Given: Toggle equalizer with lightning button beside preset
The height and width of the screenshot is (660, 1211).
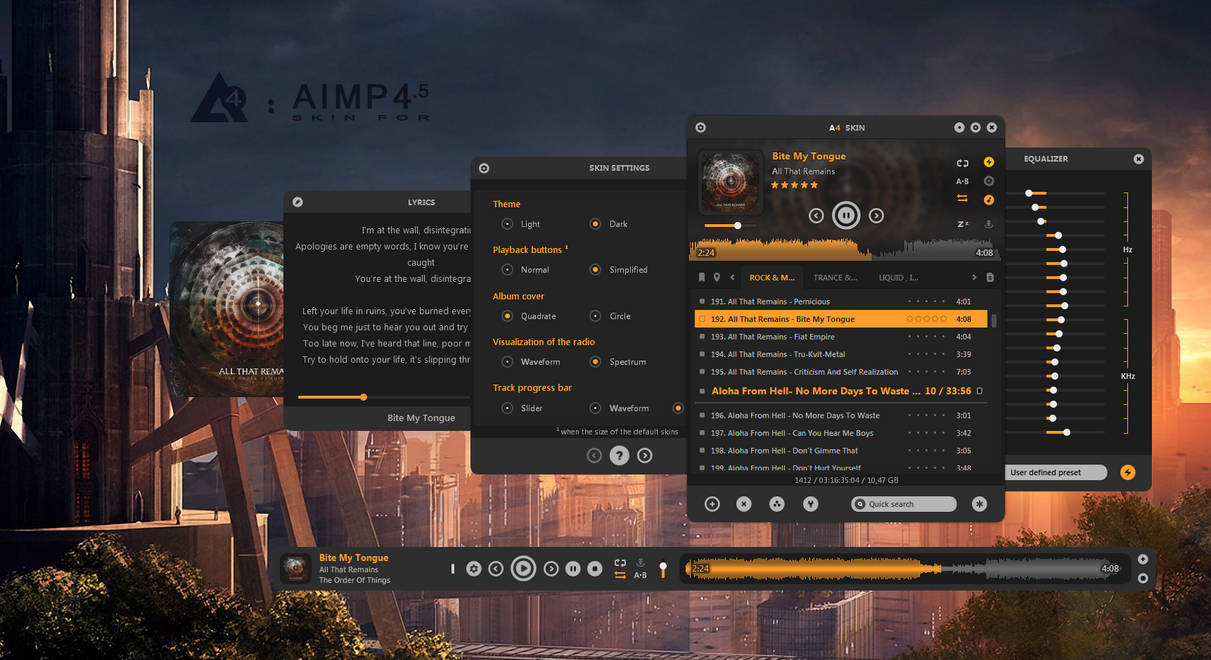Looking at the screenshot, I should [x=1128, y=472].
